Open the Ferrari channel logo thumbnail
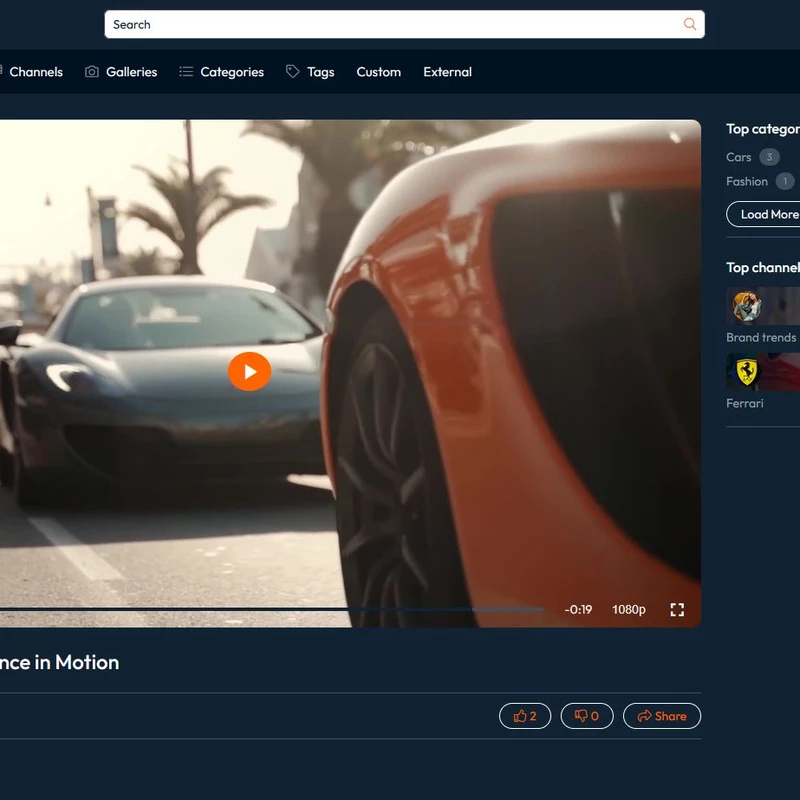Viewport: 800px width, 800px height. [747, 372]
